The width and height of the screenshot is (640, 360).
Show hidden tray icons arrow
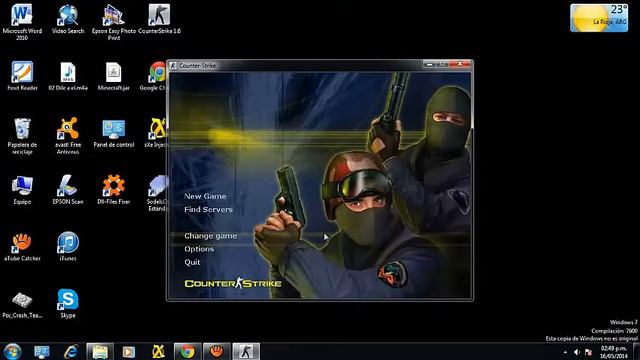point(565,352)
